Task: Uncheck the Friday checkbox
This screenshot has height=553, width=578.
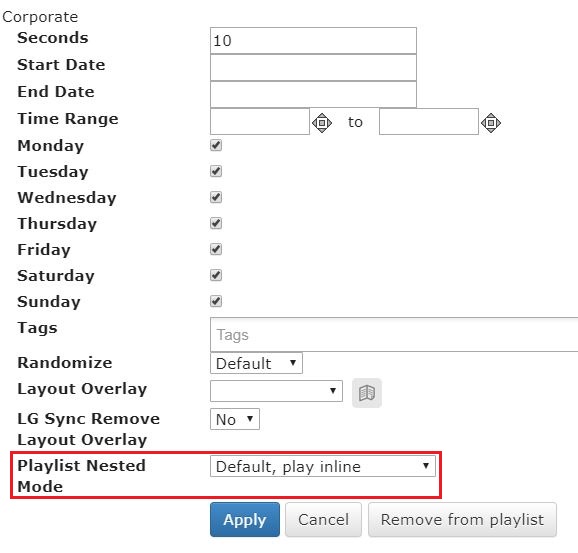Action: pyautogui.click(x=216, y=249)
